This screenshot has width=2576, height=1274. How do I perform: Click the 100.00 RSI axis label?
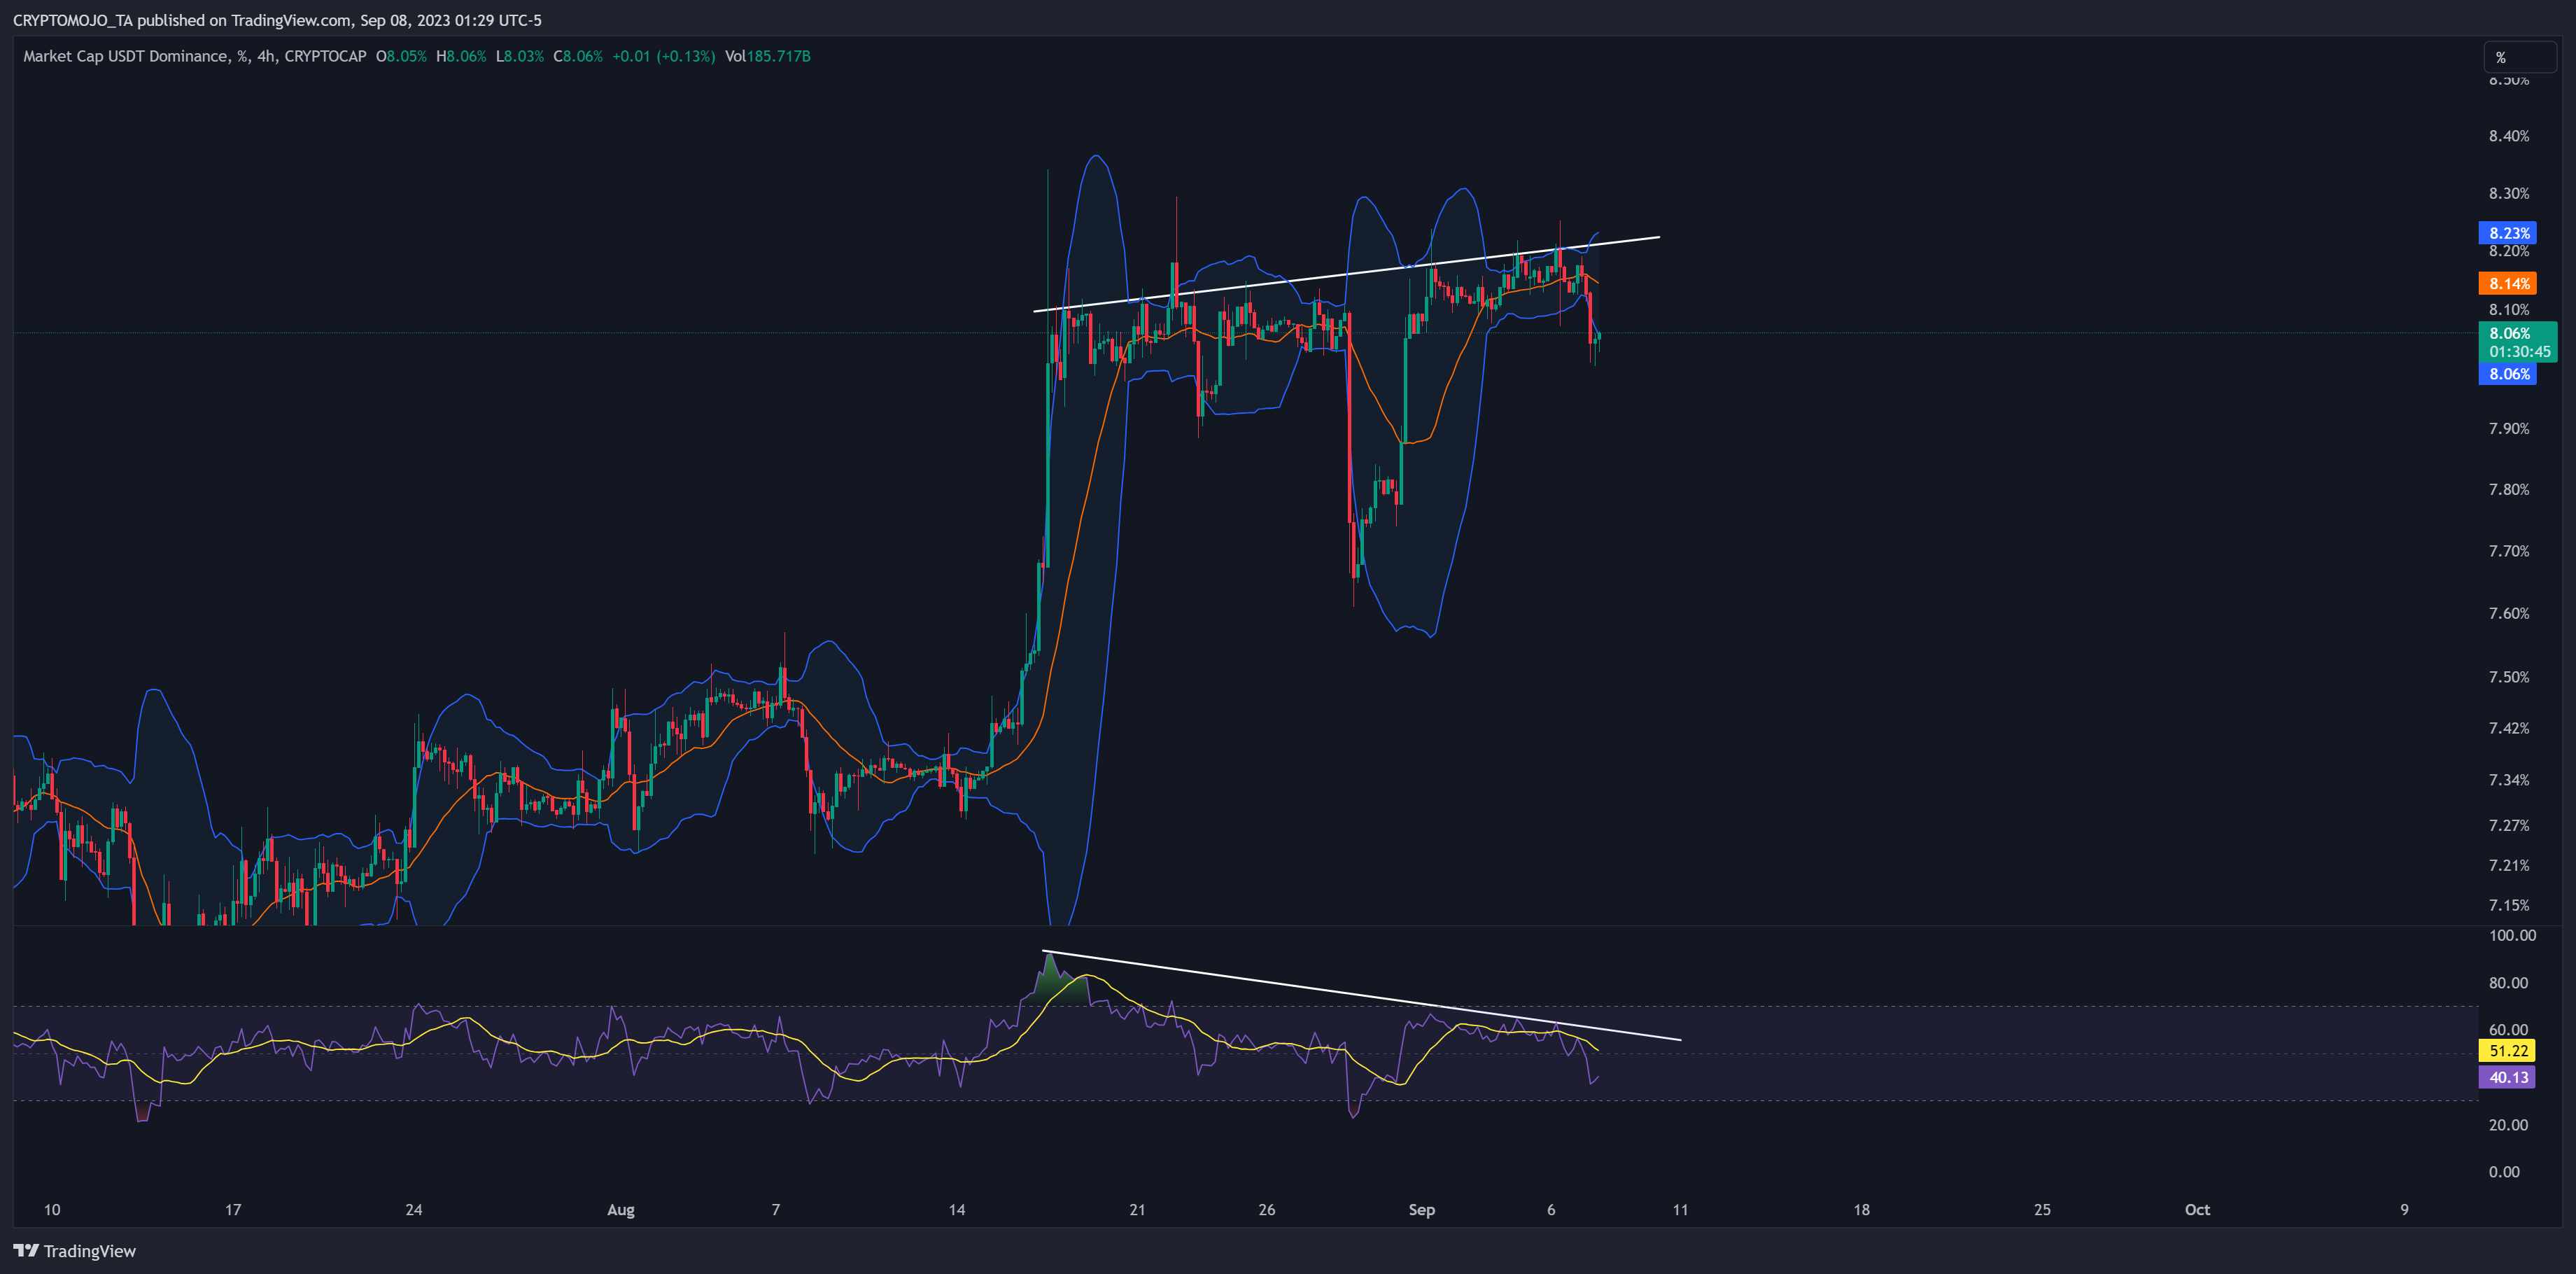pyautogui.click(x=2512, y=936)
